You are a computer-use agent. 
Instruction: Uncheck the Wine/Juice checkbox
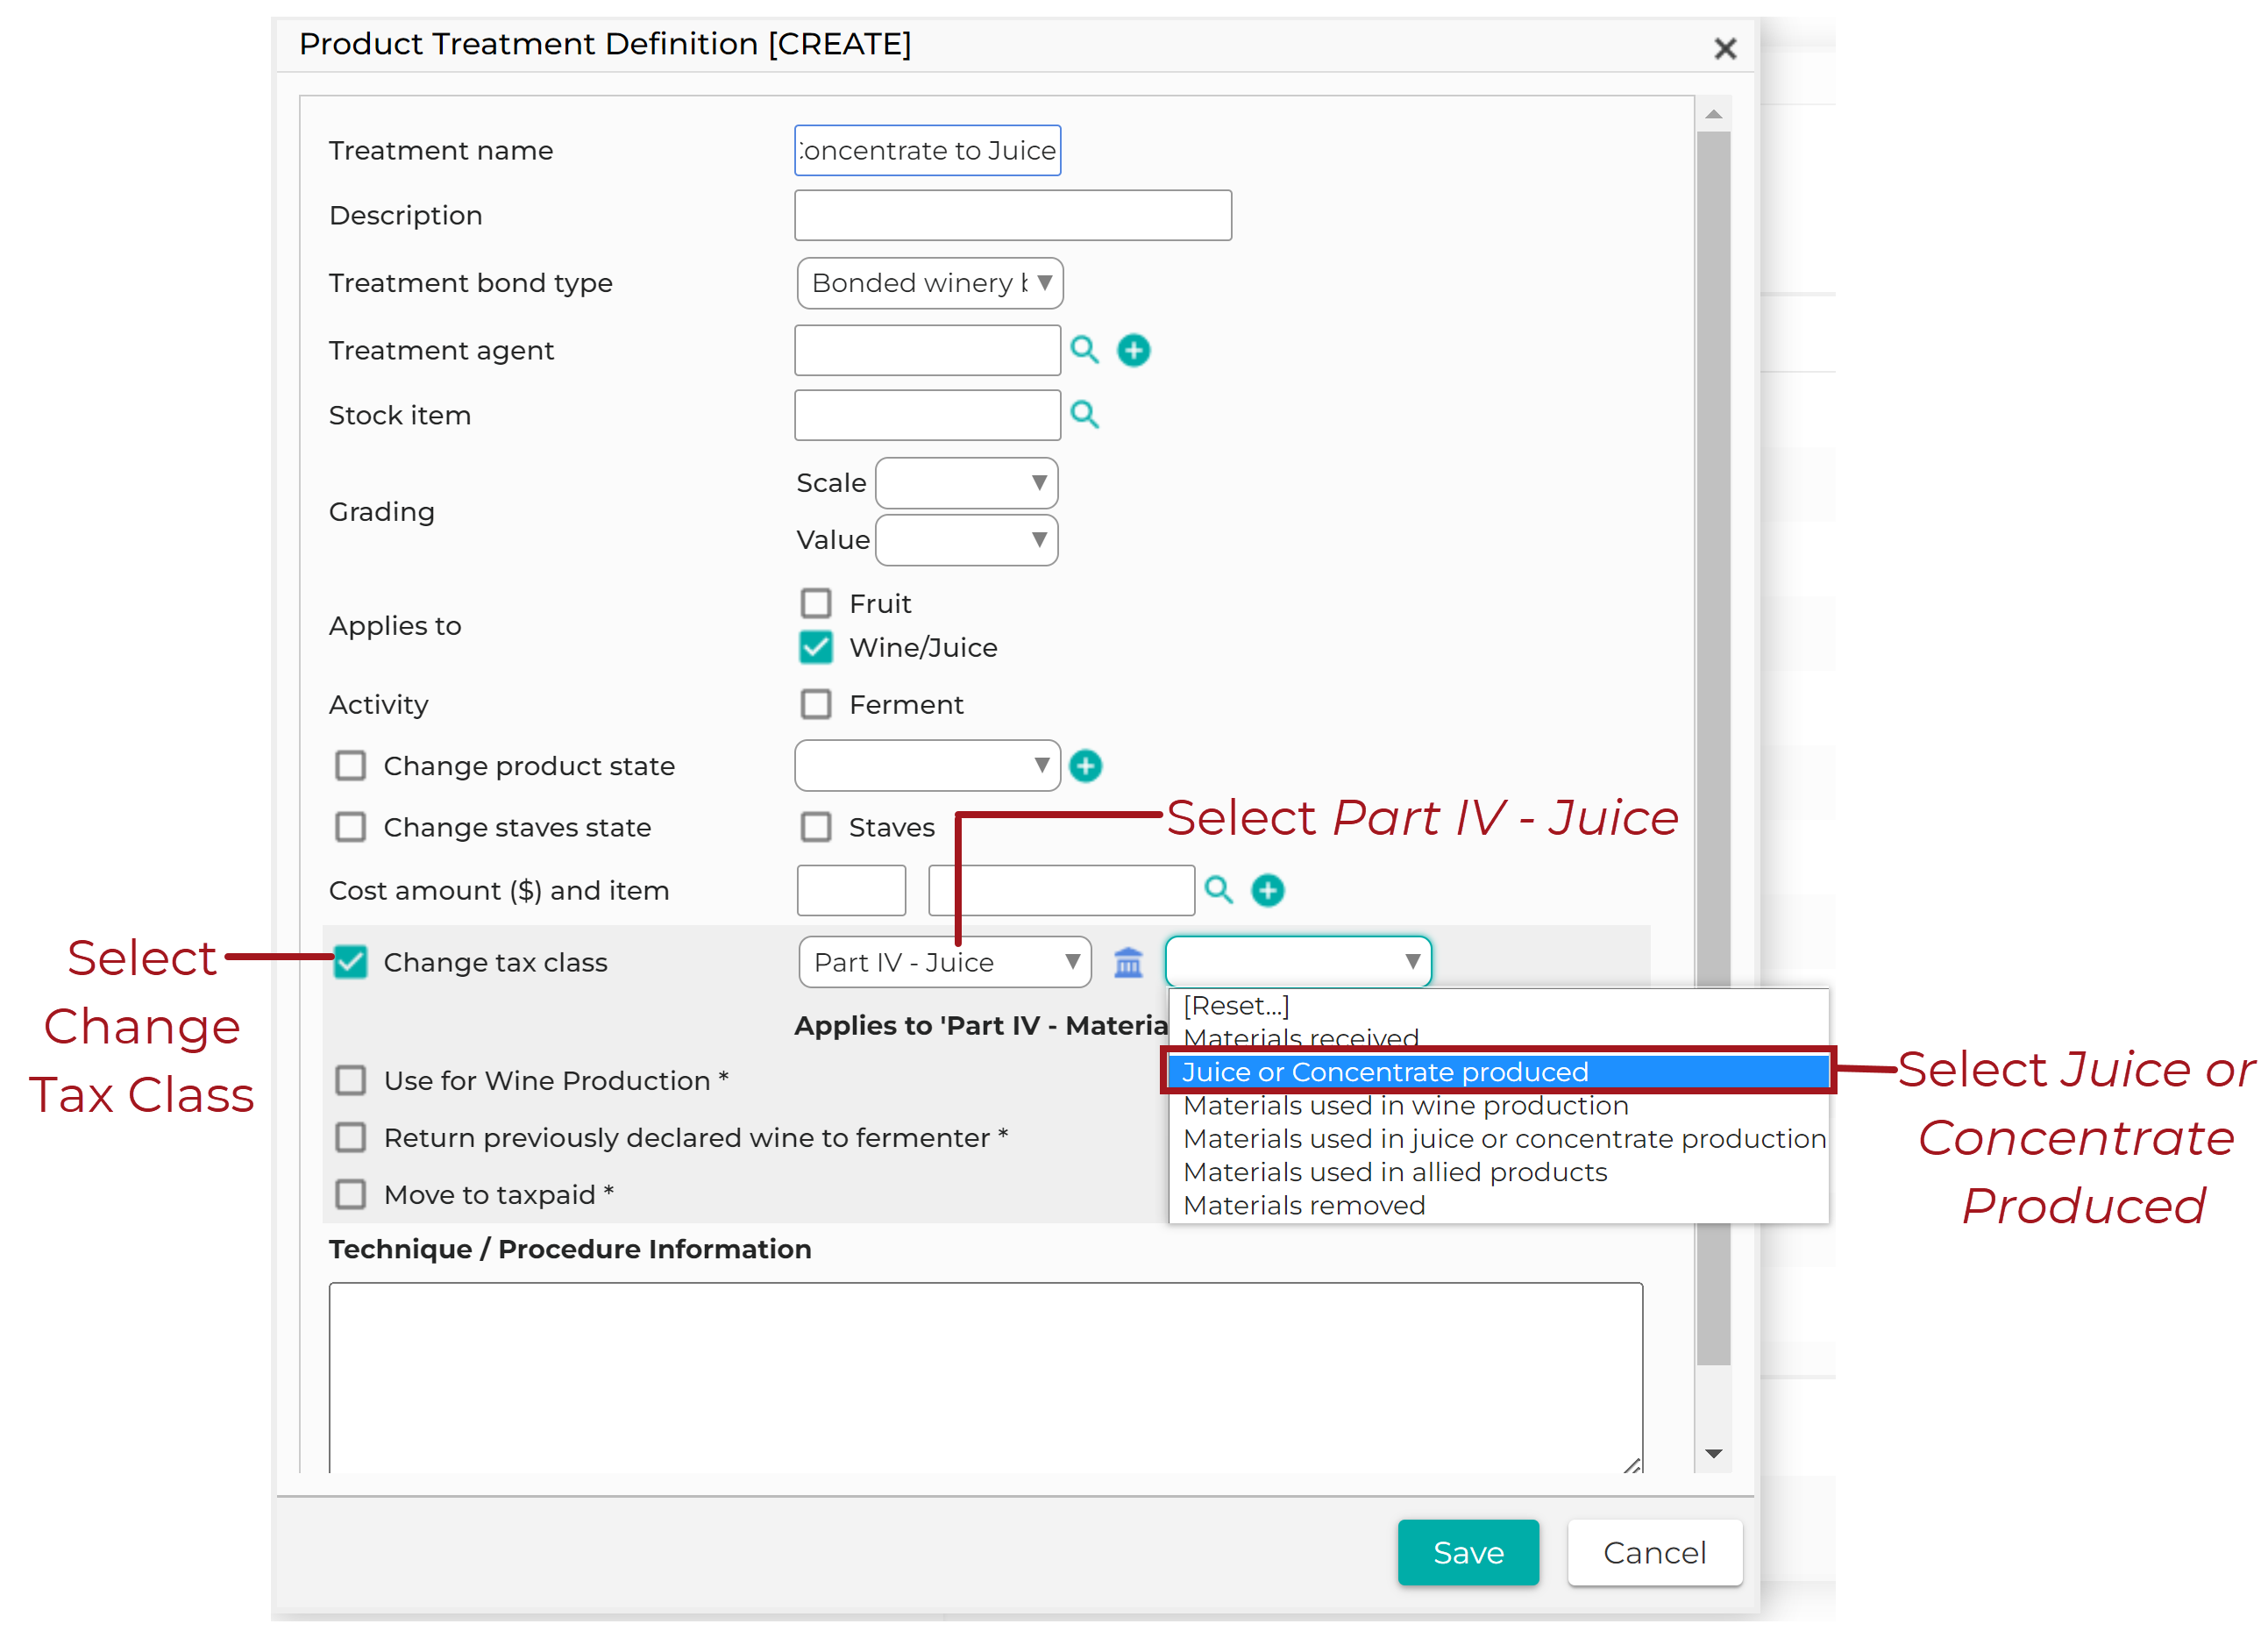(x=816, y=647)
